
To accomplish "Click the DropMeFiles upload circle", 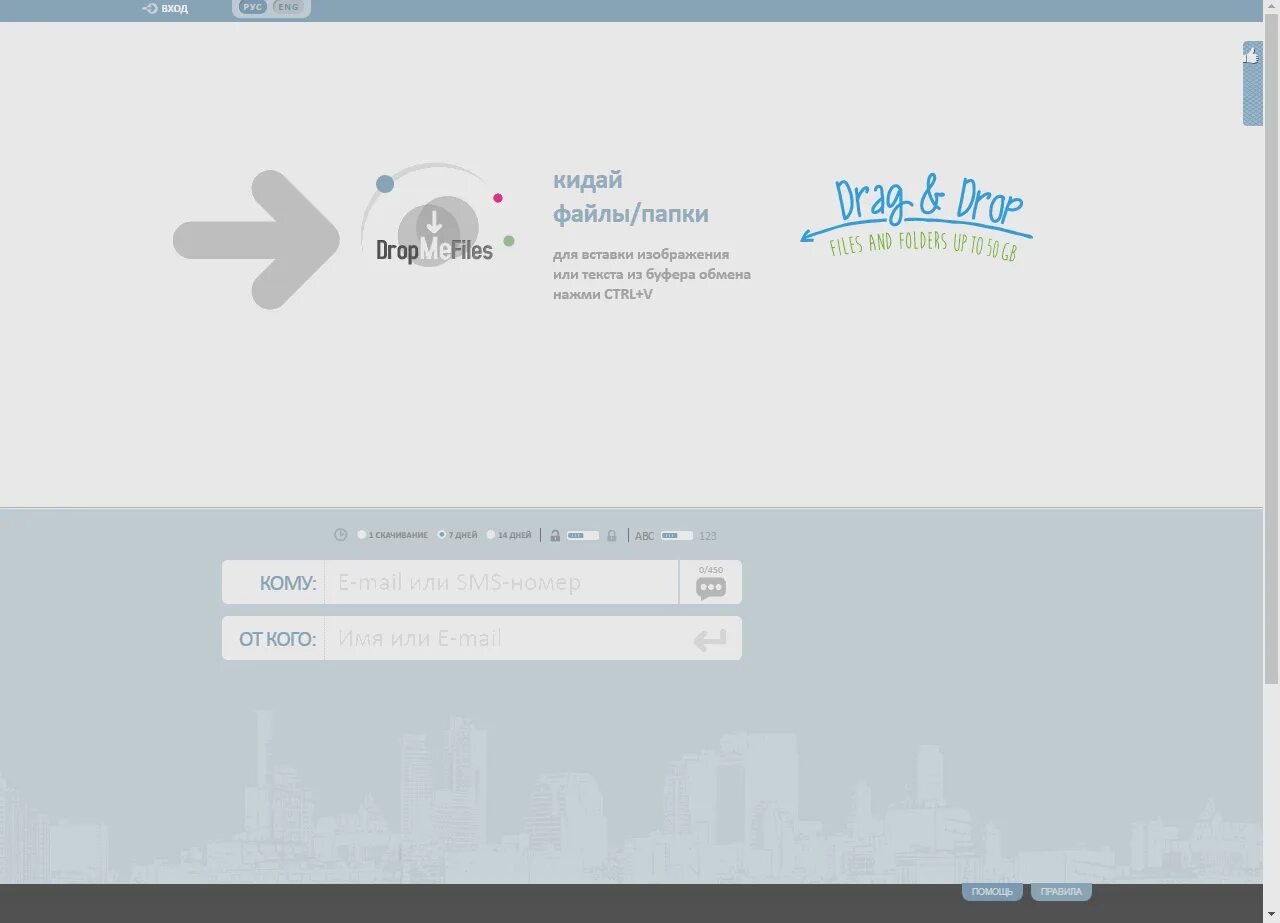I will click(437, 233).
